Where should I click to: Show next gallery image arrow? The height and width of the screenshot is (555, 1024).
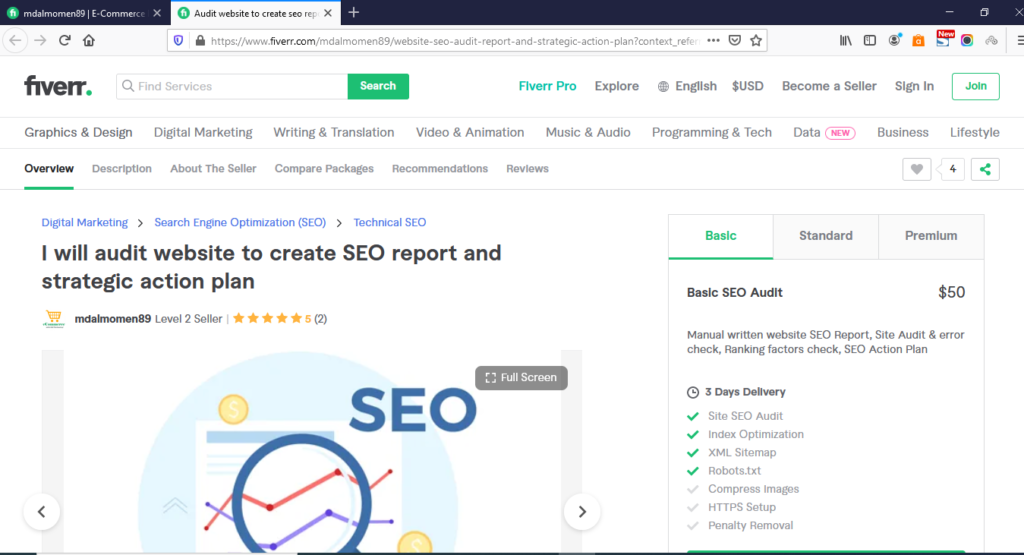pos(581,511)
